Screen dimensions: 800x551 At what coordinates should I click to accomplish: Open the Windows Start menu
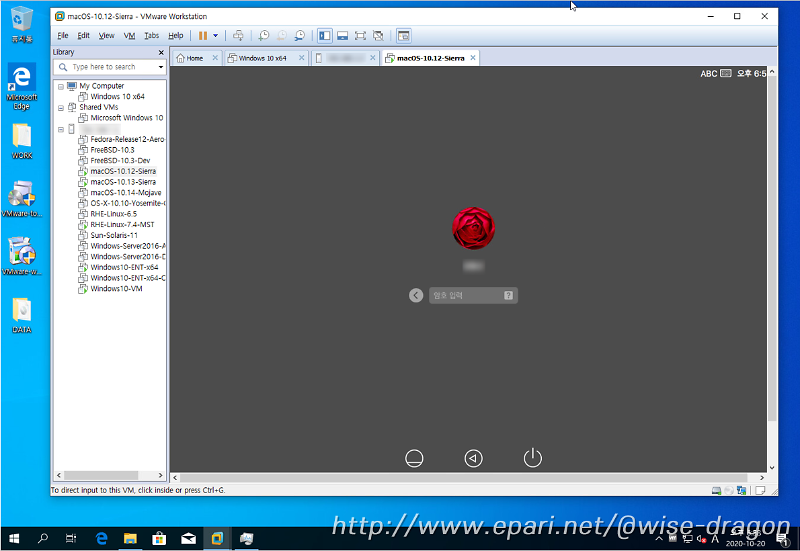point(14,538)
